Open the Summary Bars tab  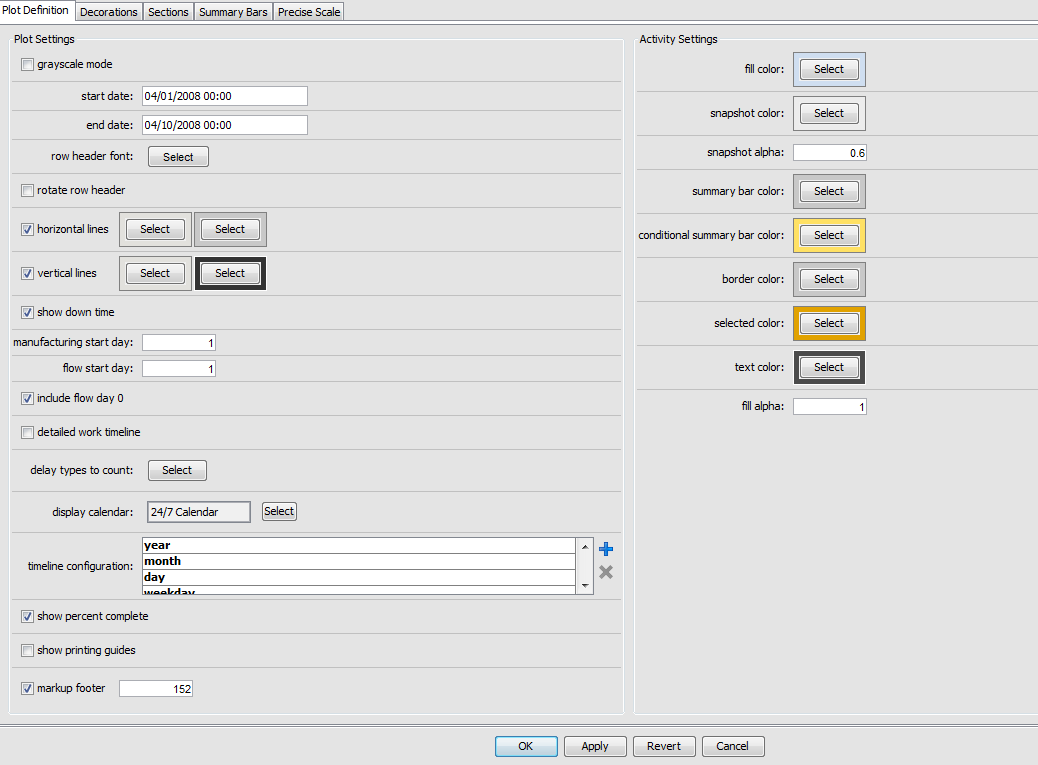(x=233, y=12)
